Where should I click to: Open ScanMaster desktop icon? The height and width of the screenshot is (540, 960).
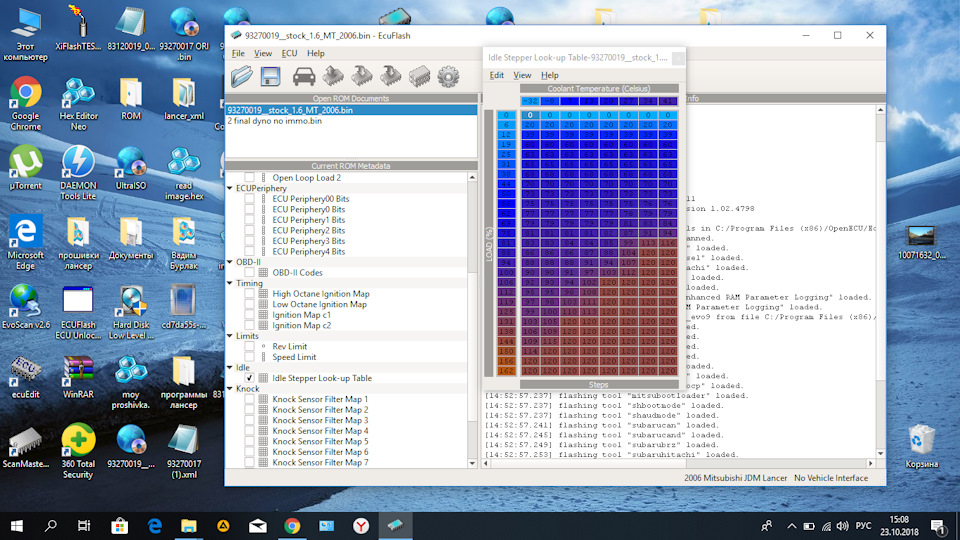pos(26,447)
